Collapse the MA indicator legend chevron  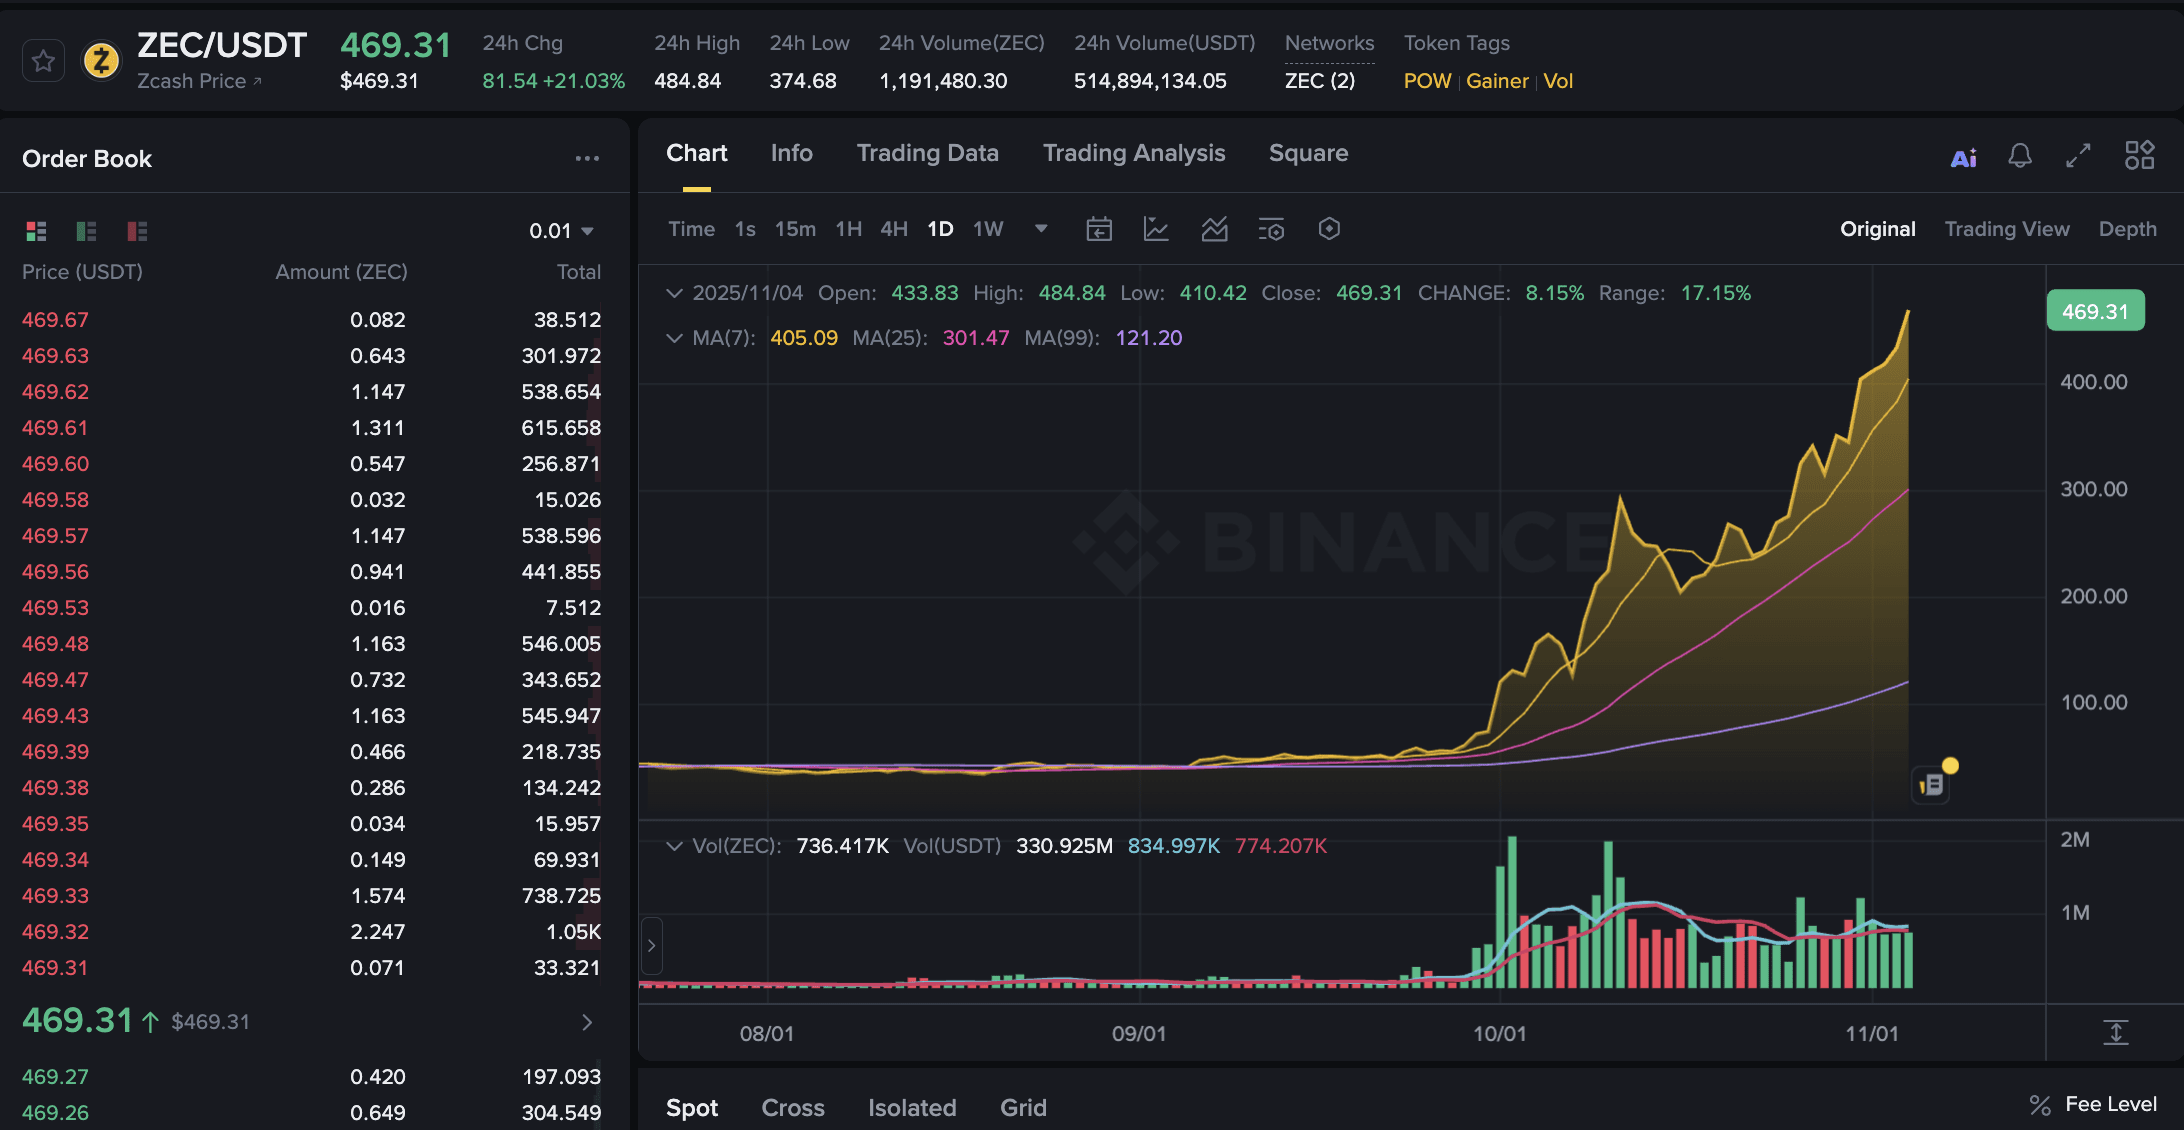674,338
